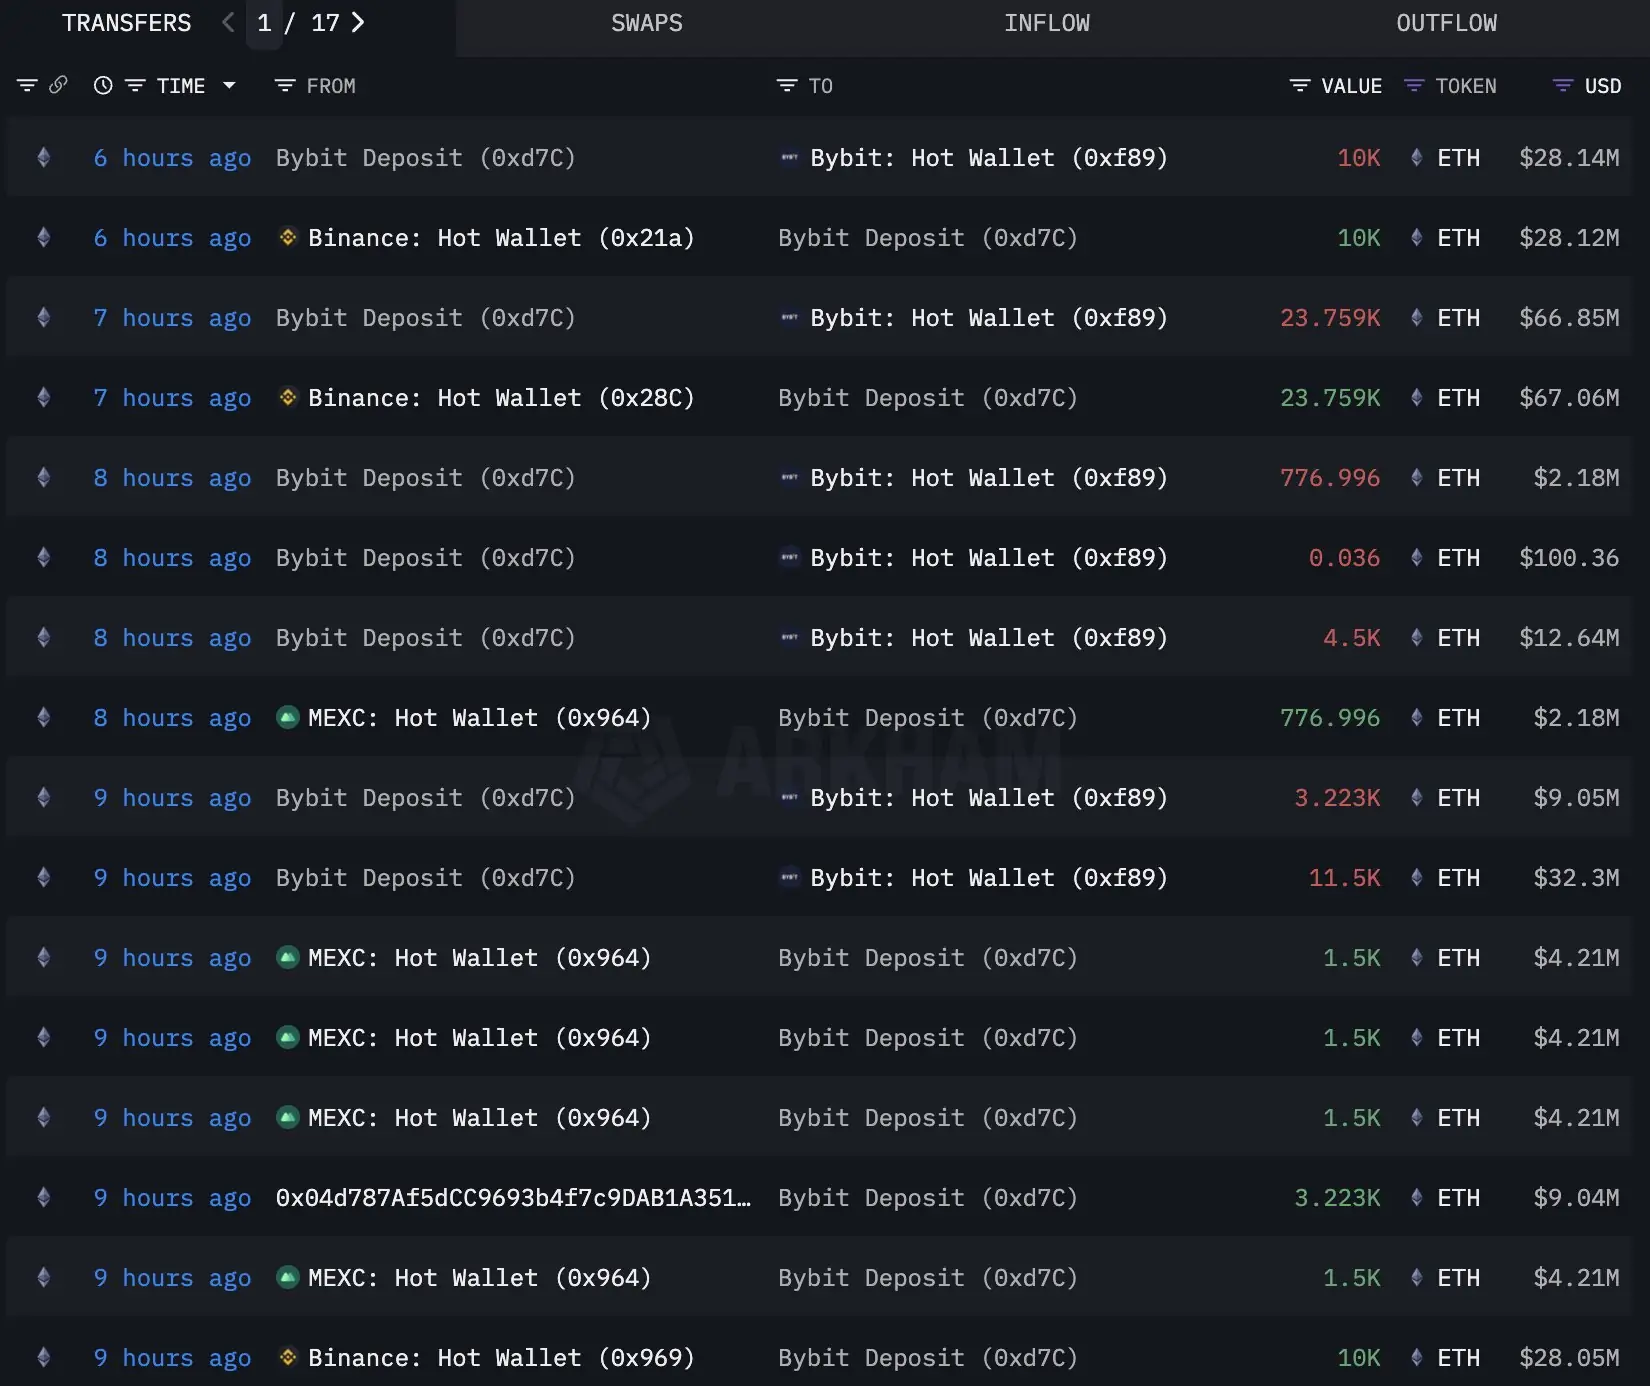1650x1386 pixels.
Task: Click the $9.04M USD amount
Action: click(1576, 1198)
